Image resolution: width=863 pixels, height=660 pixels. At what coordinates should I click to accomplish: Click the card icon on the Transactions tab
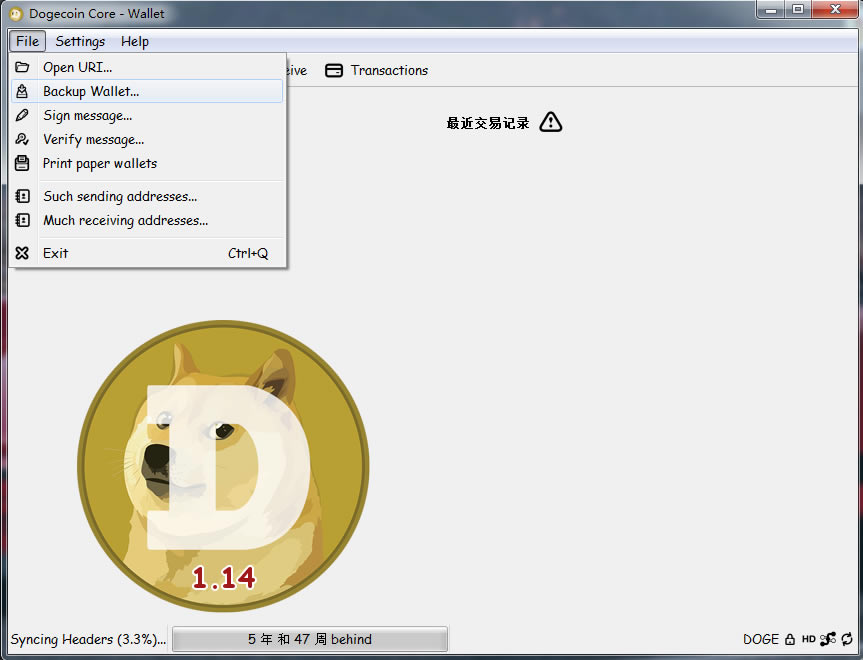click(333, 70)
